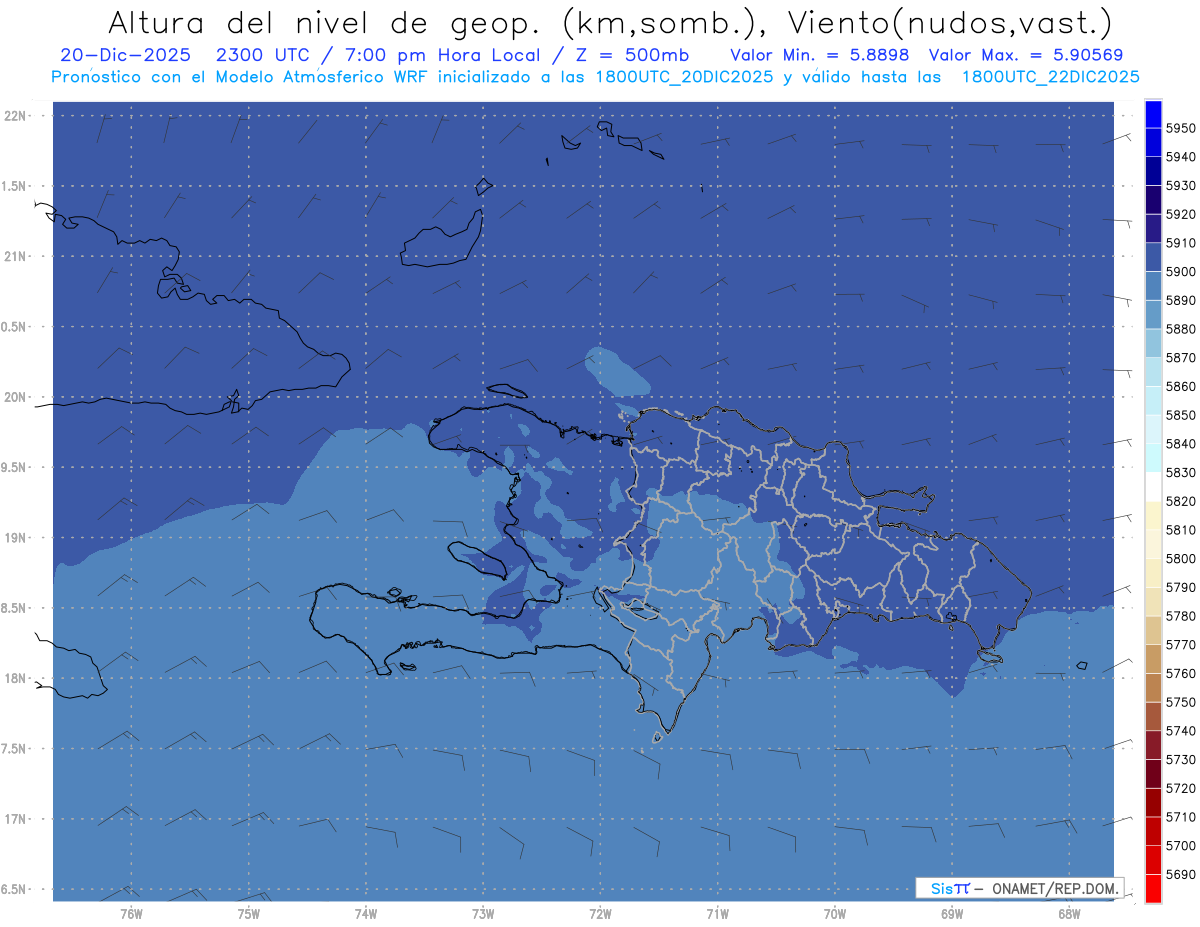Select the pale cyan swatch between 5850 and 5840

(x=1153, y=429)
